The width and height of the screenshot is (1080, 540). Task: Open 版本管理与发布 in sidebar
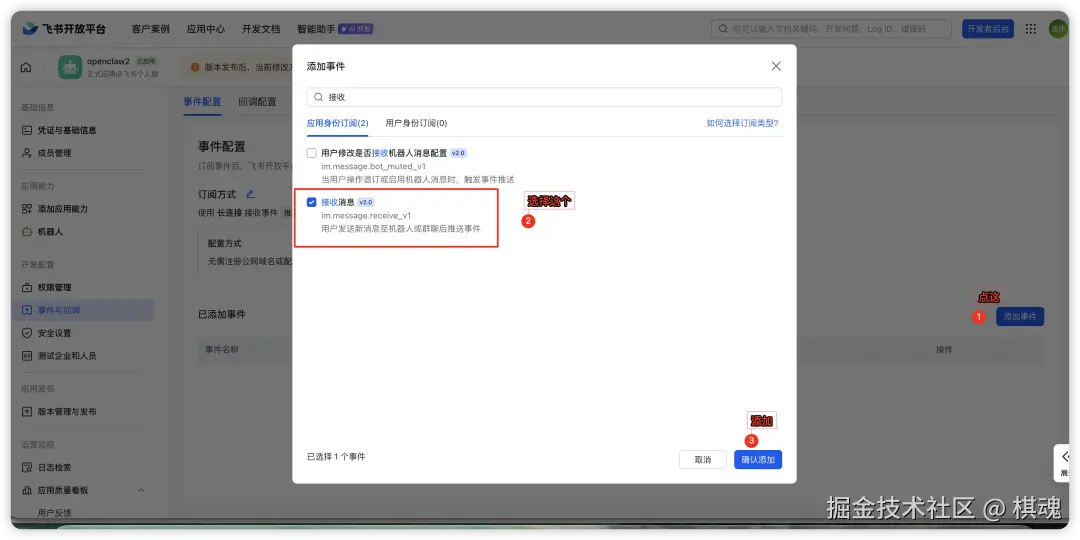[67, 412]
